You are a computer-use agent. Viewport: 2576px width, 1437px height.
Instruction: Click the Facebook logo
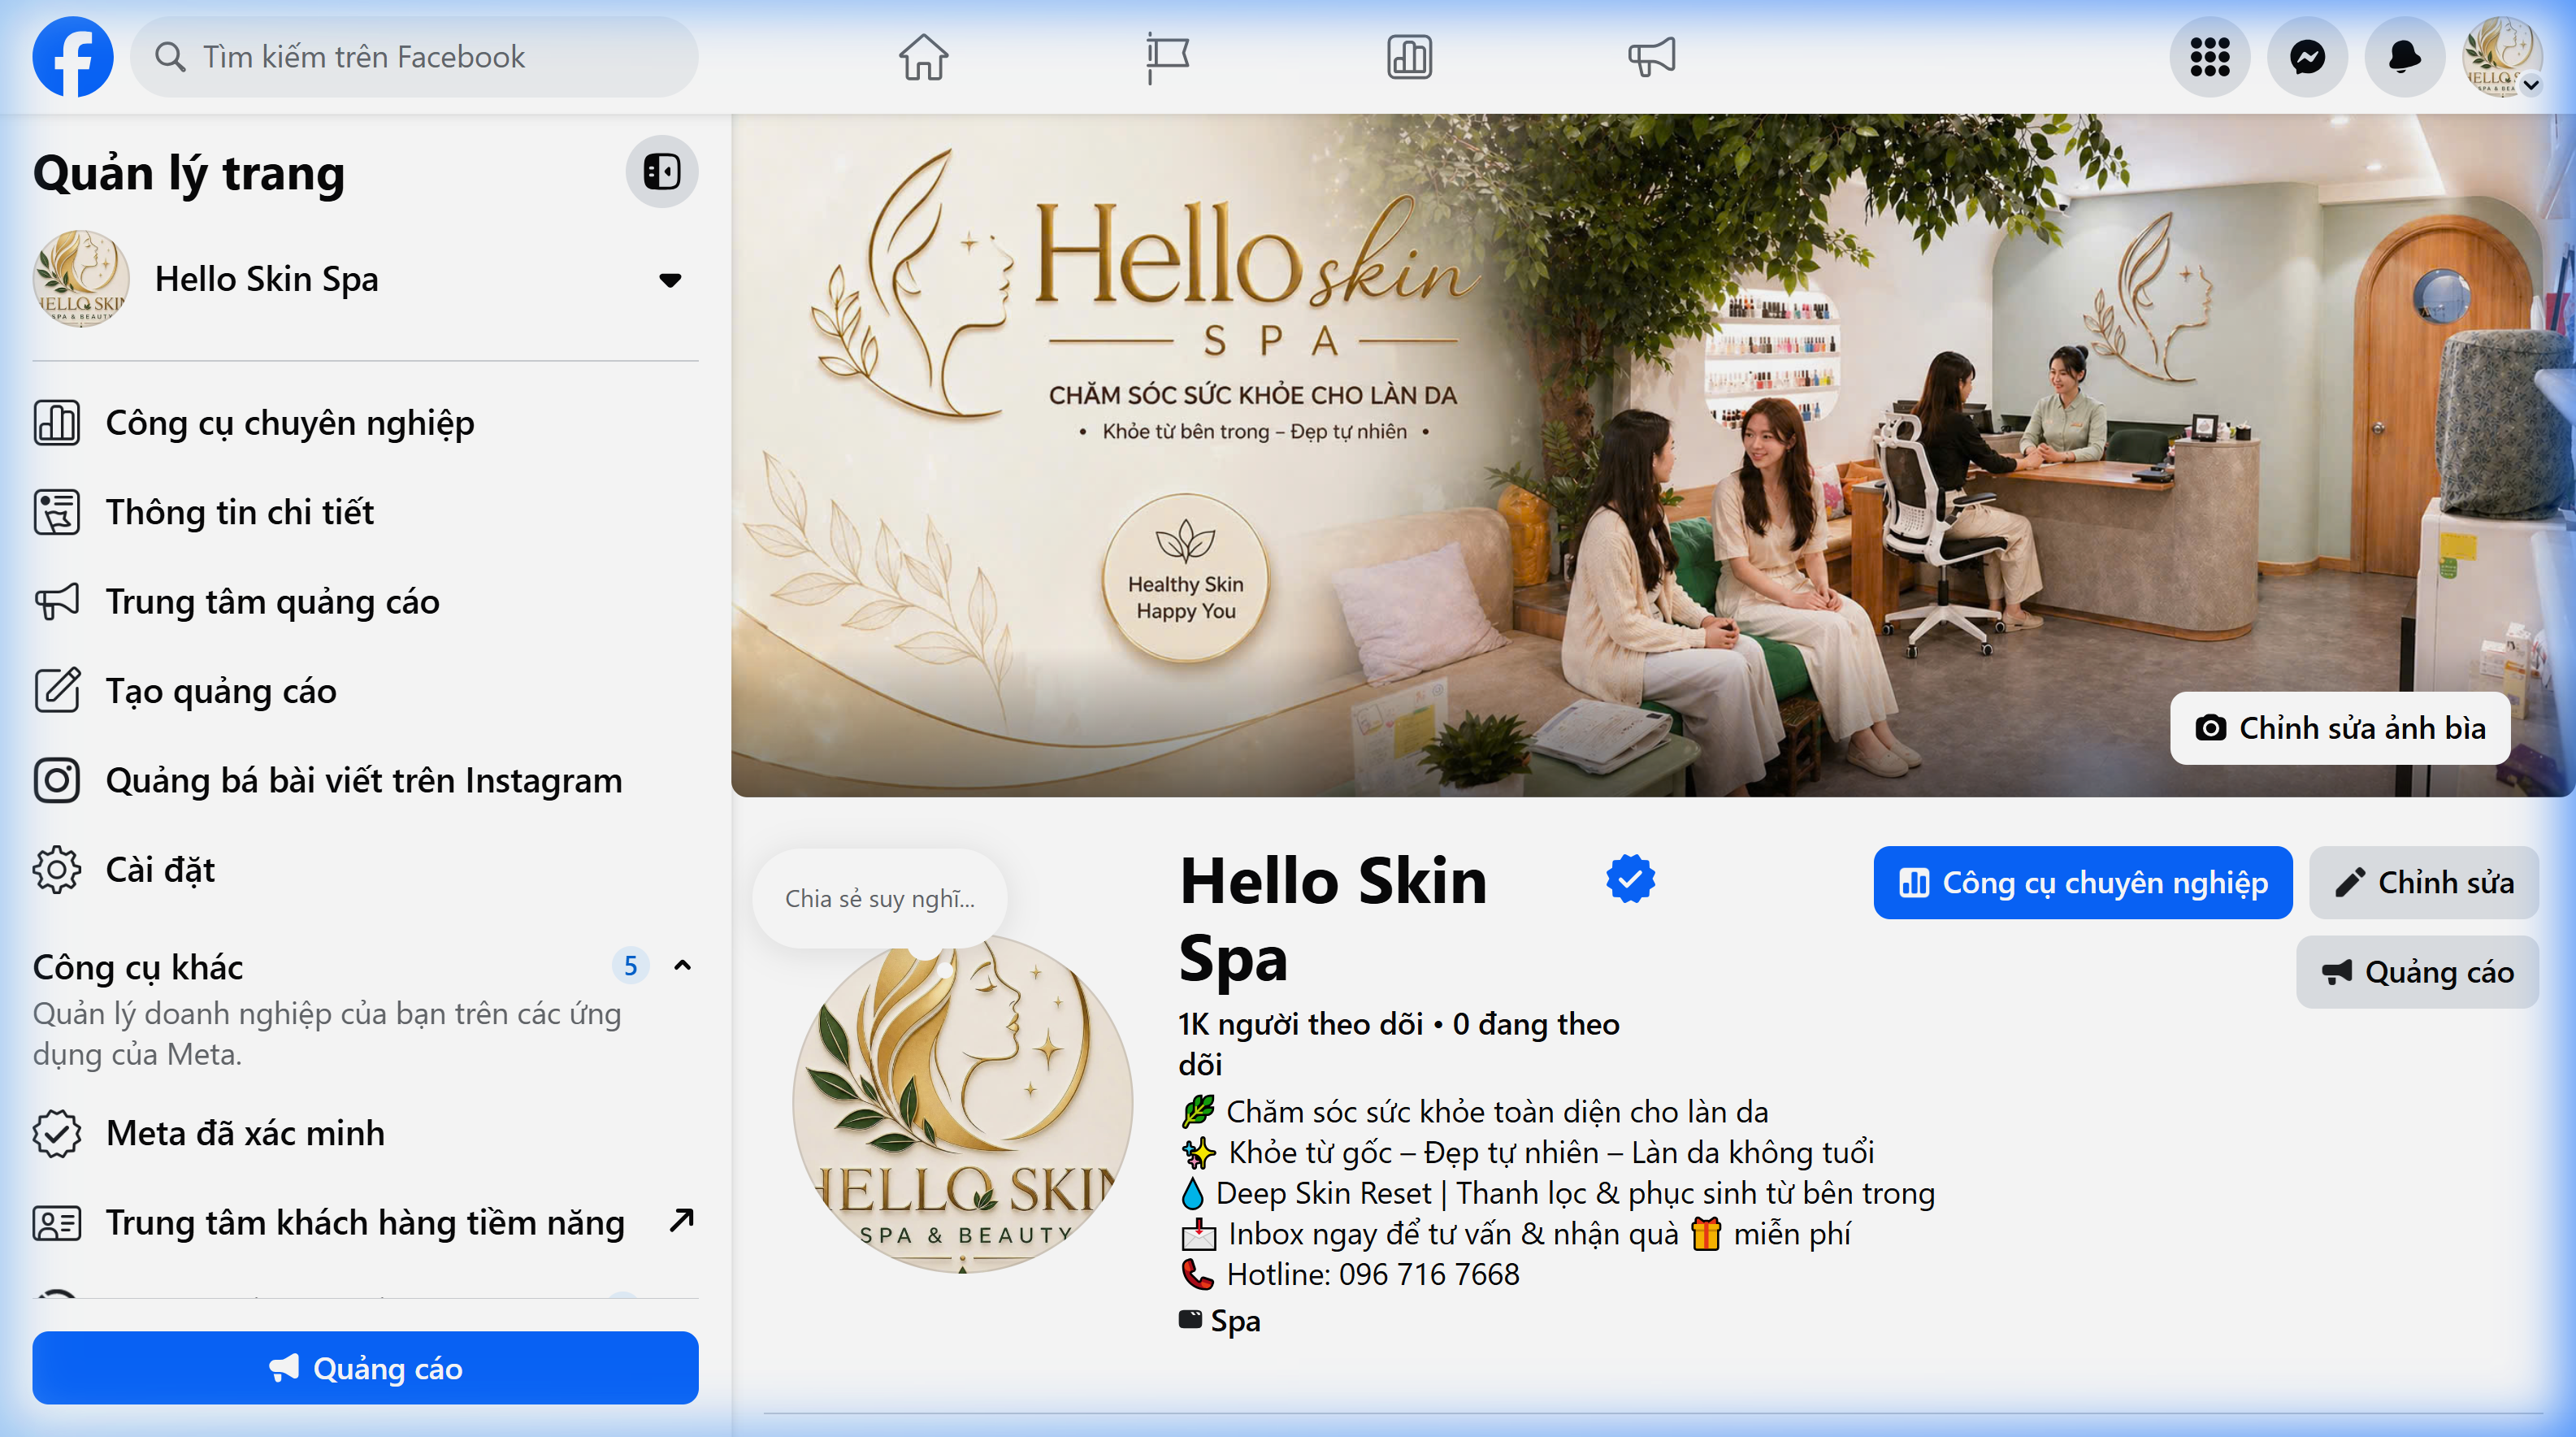pyautogui.click(x=73, y=56)
